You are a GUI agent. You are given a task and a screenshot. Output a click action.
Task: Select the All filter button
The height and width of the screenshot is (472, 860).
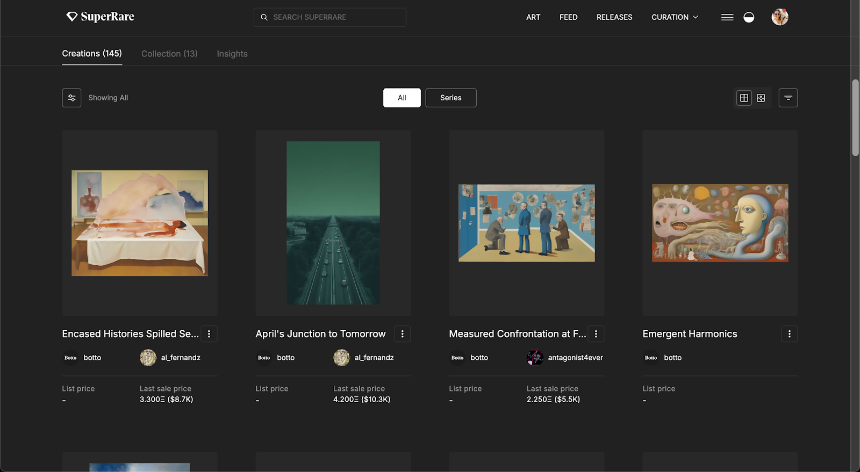click(401, 98)
